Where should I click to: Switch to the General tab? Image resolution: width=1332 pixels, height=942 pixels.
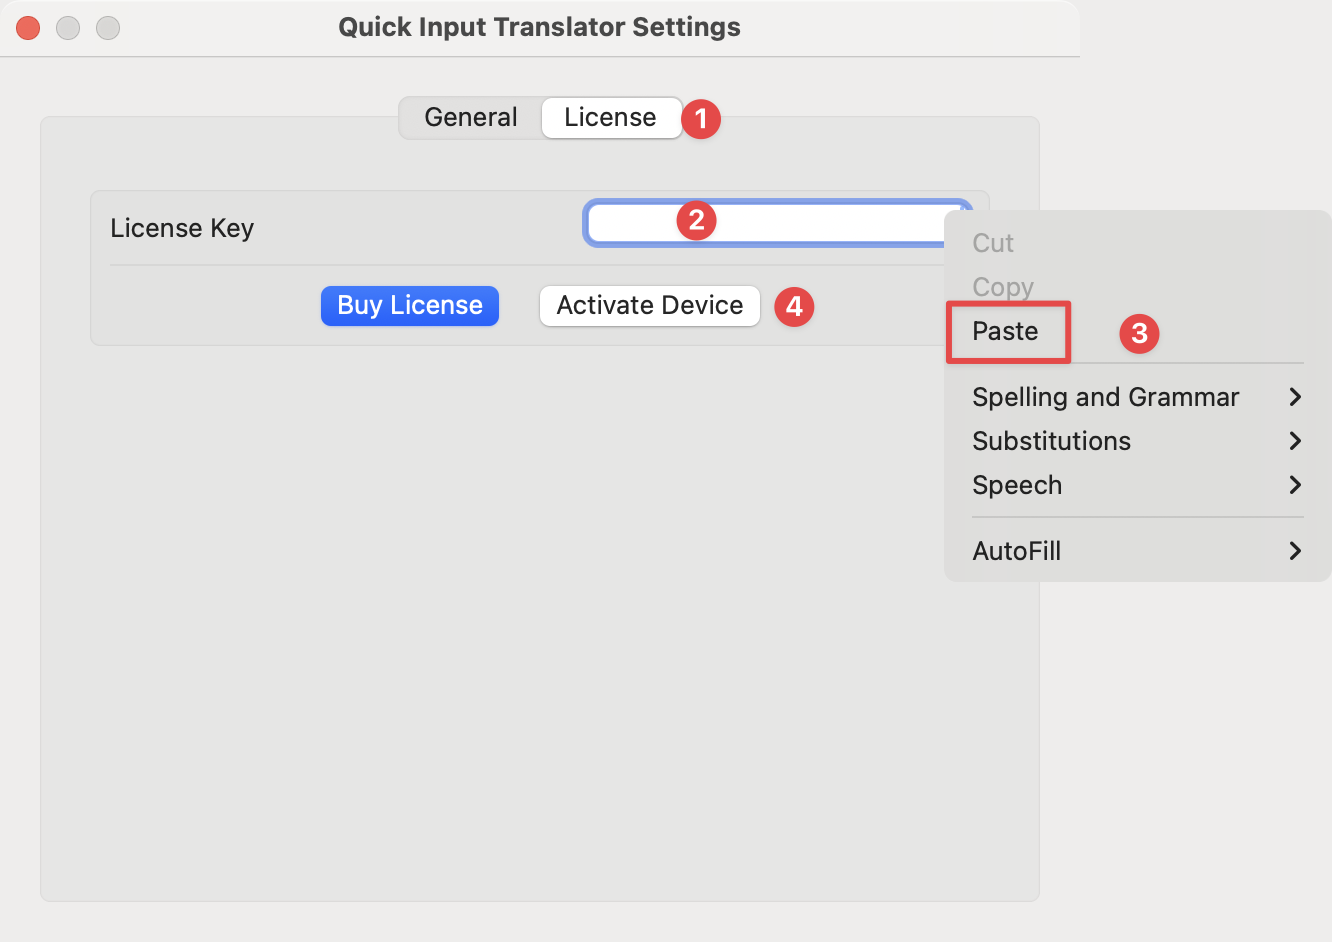pos(471,117)
